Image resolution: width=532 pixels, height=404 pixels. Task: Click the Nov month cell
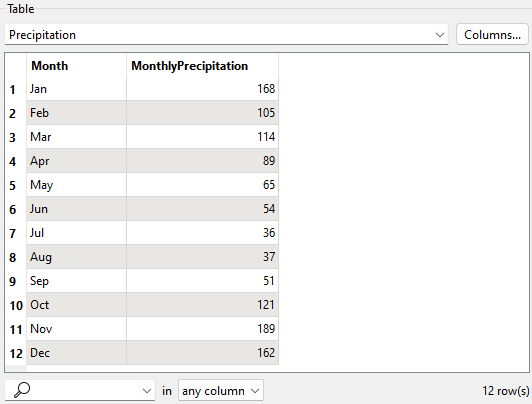76,329
